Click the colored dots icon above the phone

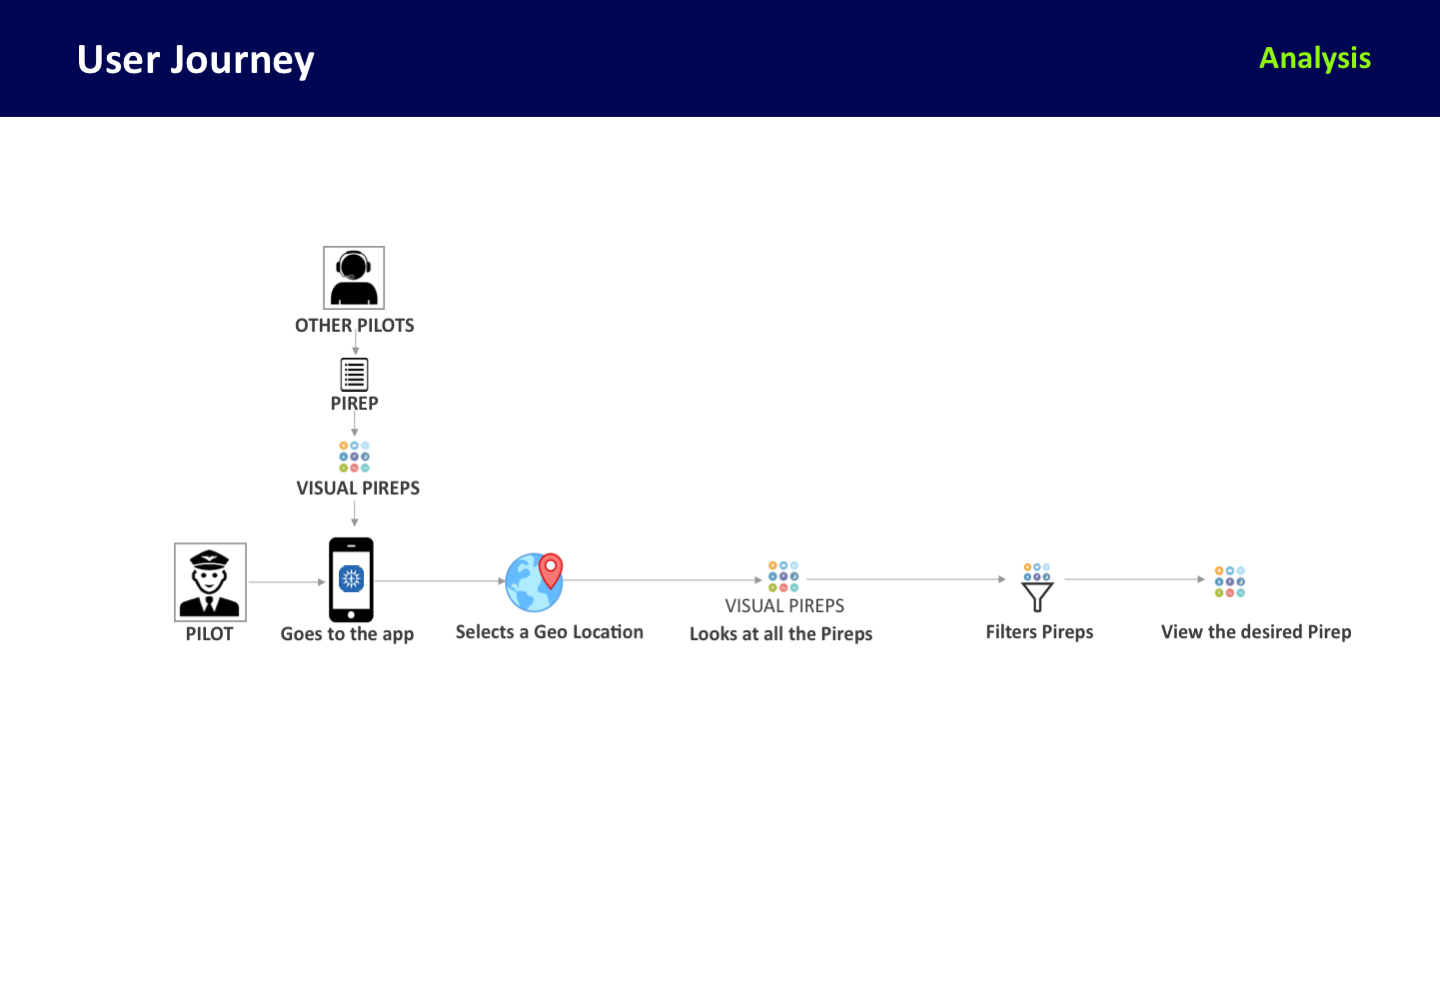tap(354, 457)
